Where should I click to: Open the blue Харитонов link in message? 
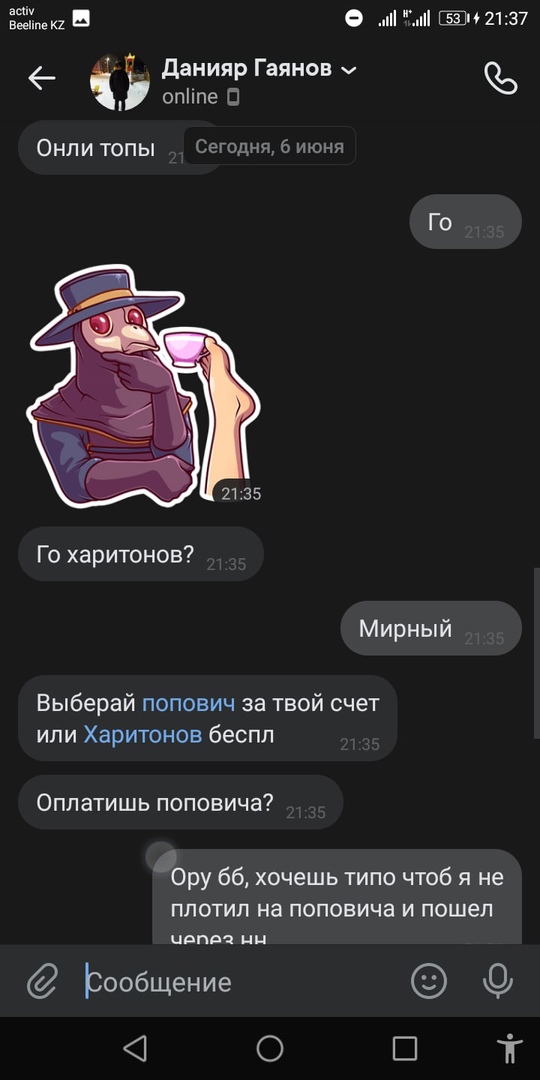pos(143,735)
